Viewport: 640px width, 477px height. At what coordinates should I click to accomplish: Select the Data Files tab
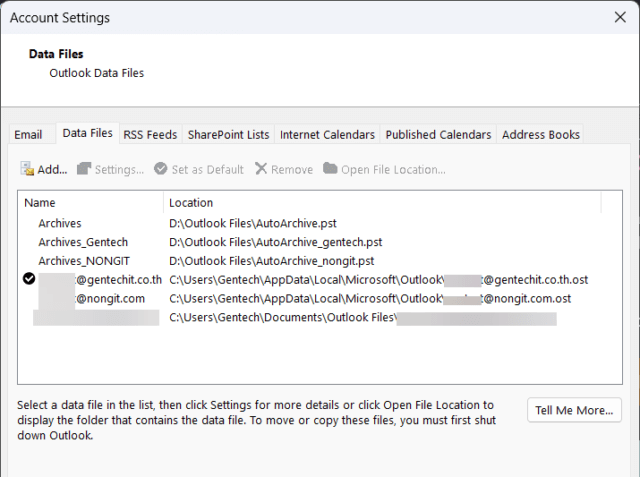[x=87, y=133]
